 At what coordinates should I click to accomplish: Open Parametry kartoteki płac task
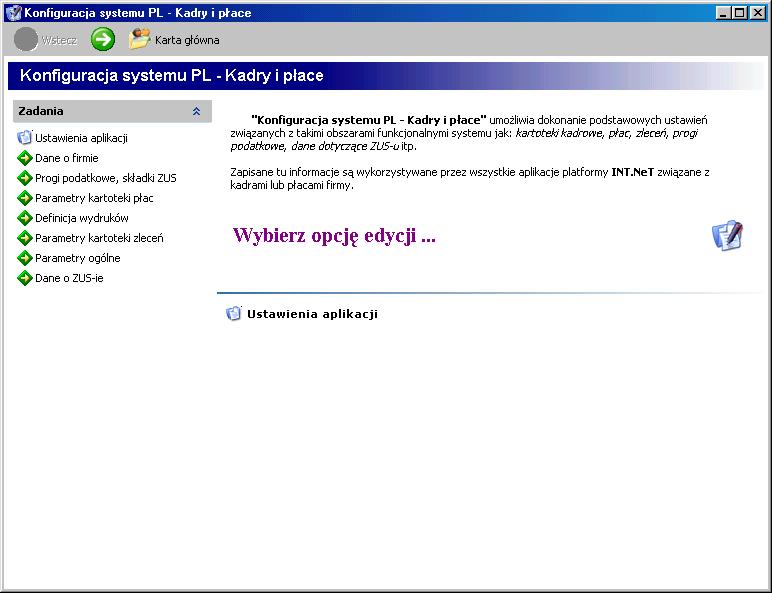pyautogui.click(x=95, y=198)
